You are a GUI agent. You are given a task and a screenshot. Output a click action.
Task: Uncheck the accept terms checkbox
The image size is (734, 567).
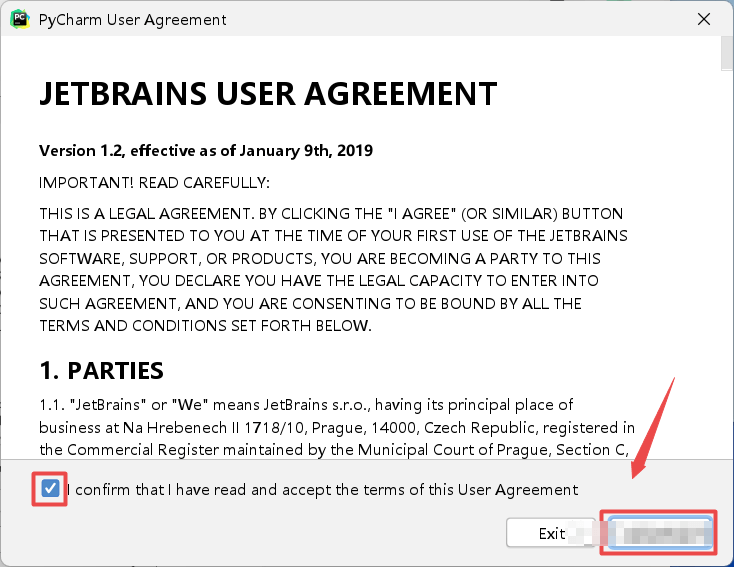pyautogui.click(x=50, y=489)
